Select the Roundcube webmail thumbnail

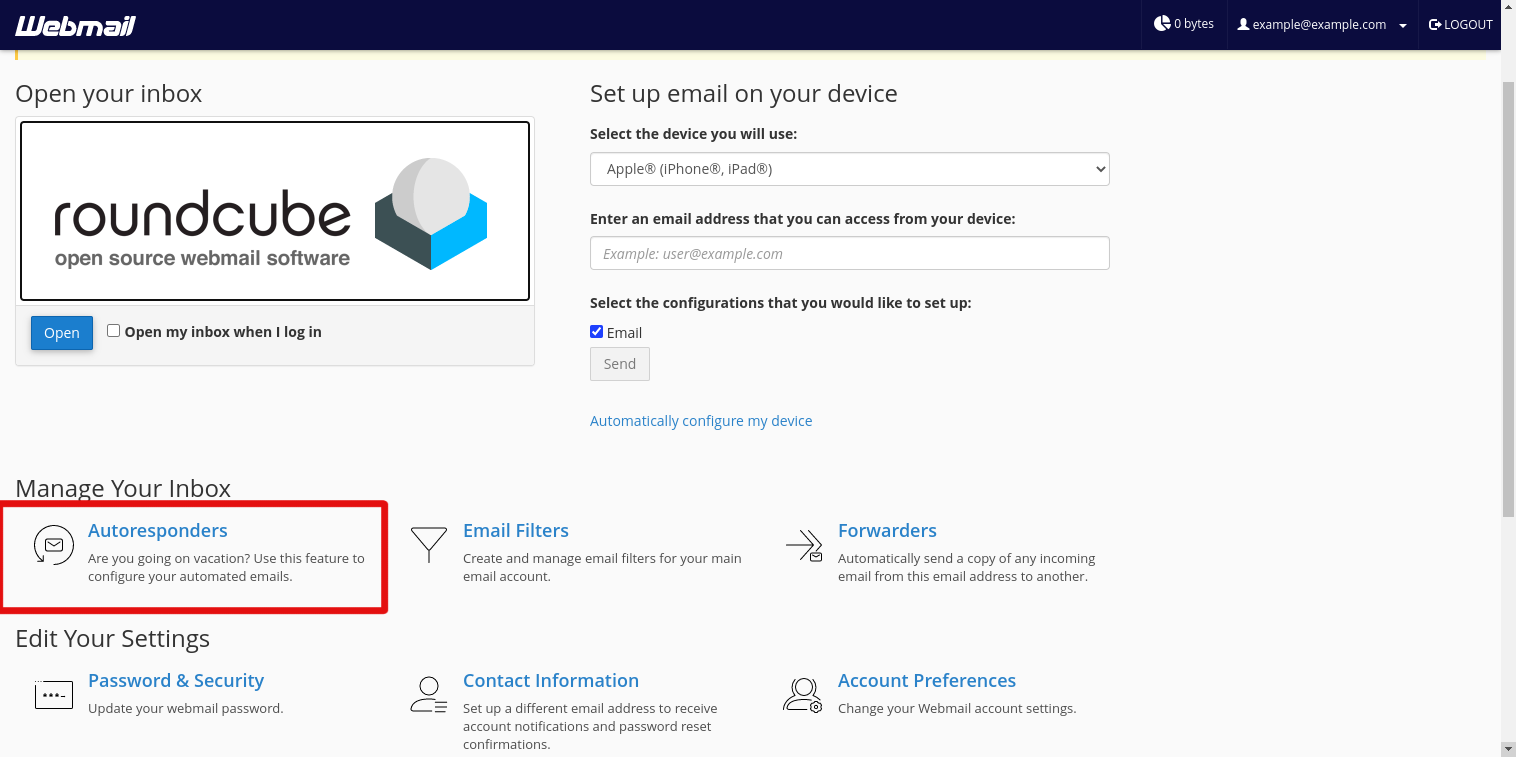point(275,211)
